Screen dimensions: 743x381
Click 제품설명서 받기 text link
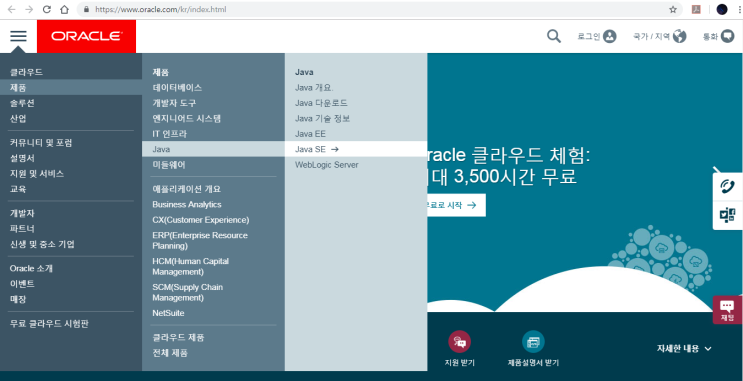[x=533, y=363]
